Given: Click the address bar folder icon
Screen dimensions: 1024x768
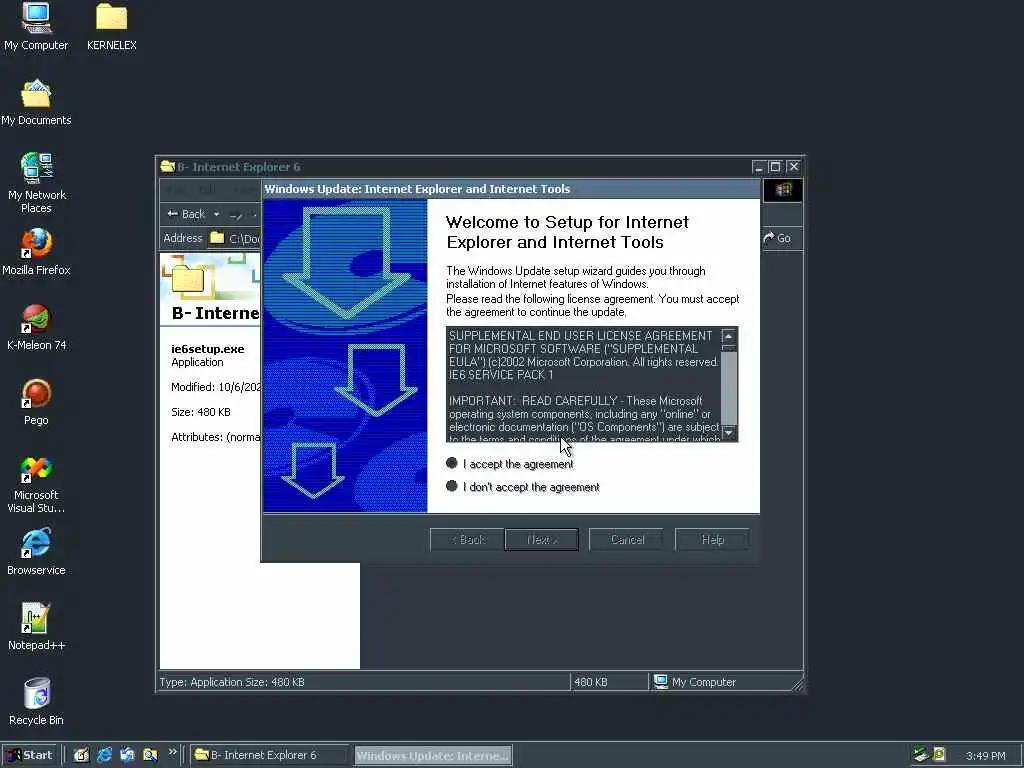Looking at the screenshot, I should (217, 238).
